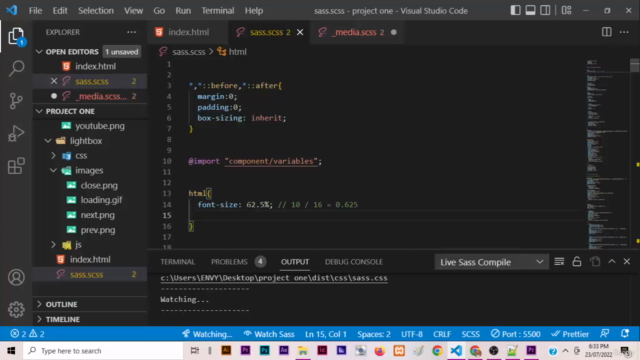Open the File menu
Image resolution: width=640 pixels, height=360 pixels.
pos(36,11)
